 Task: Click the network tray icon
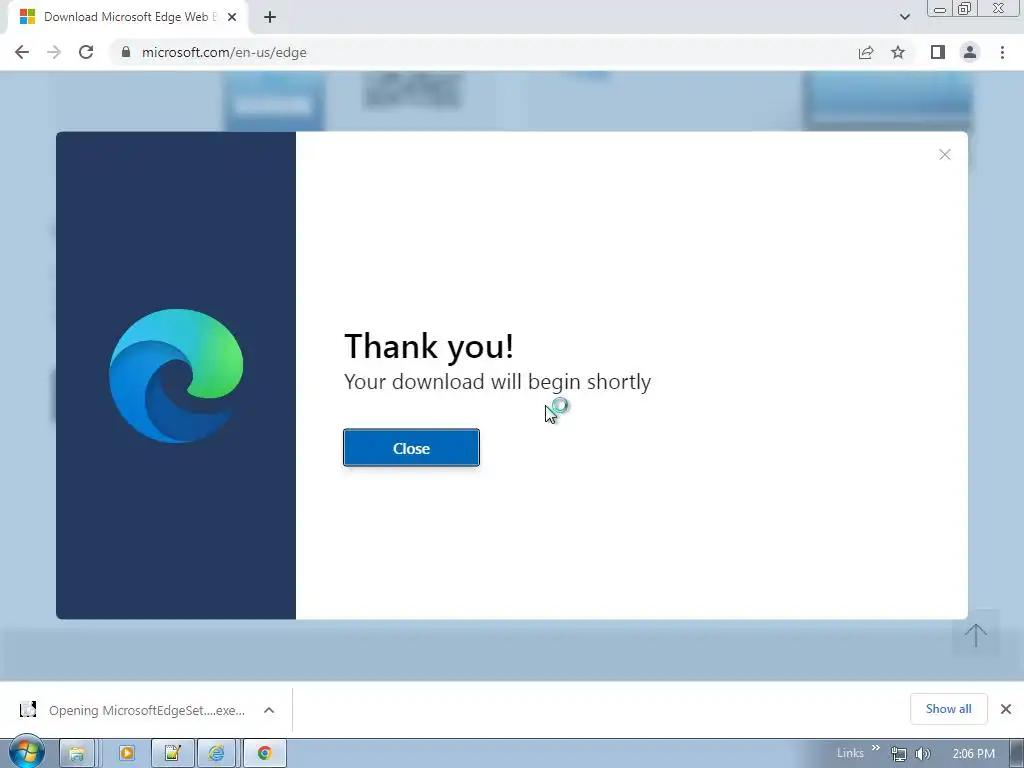pyautogui.click(x=899, y=754)
